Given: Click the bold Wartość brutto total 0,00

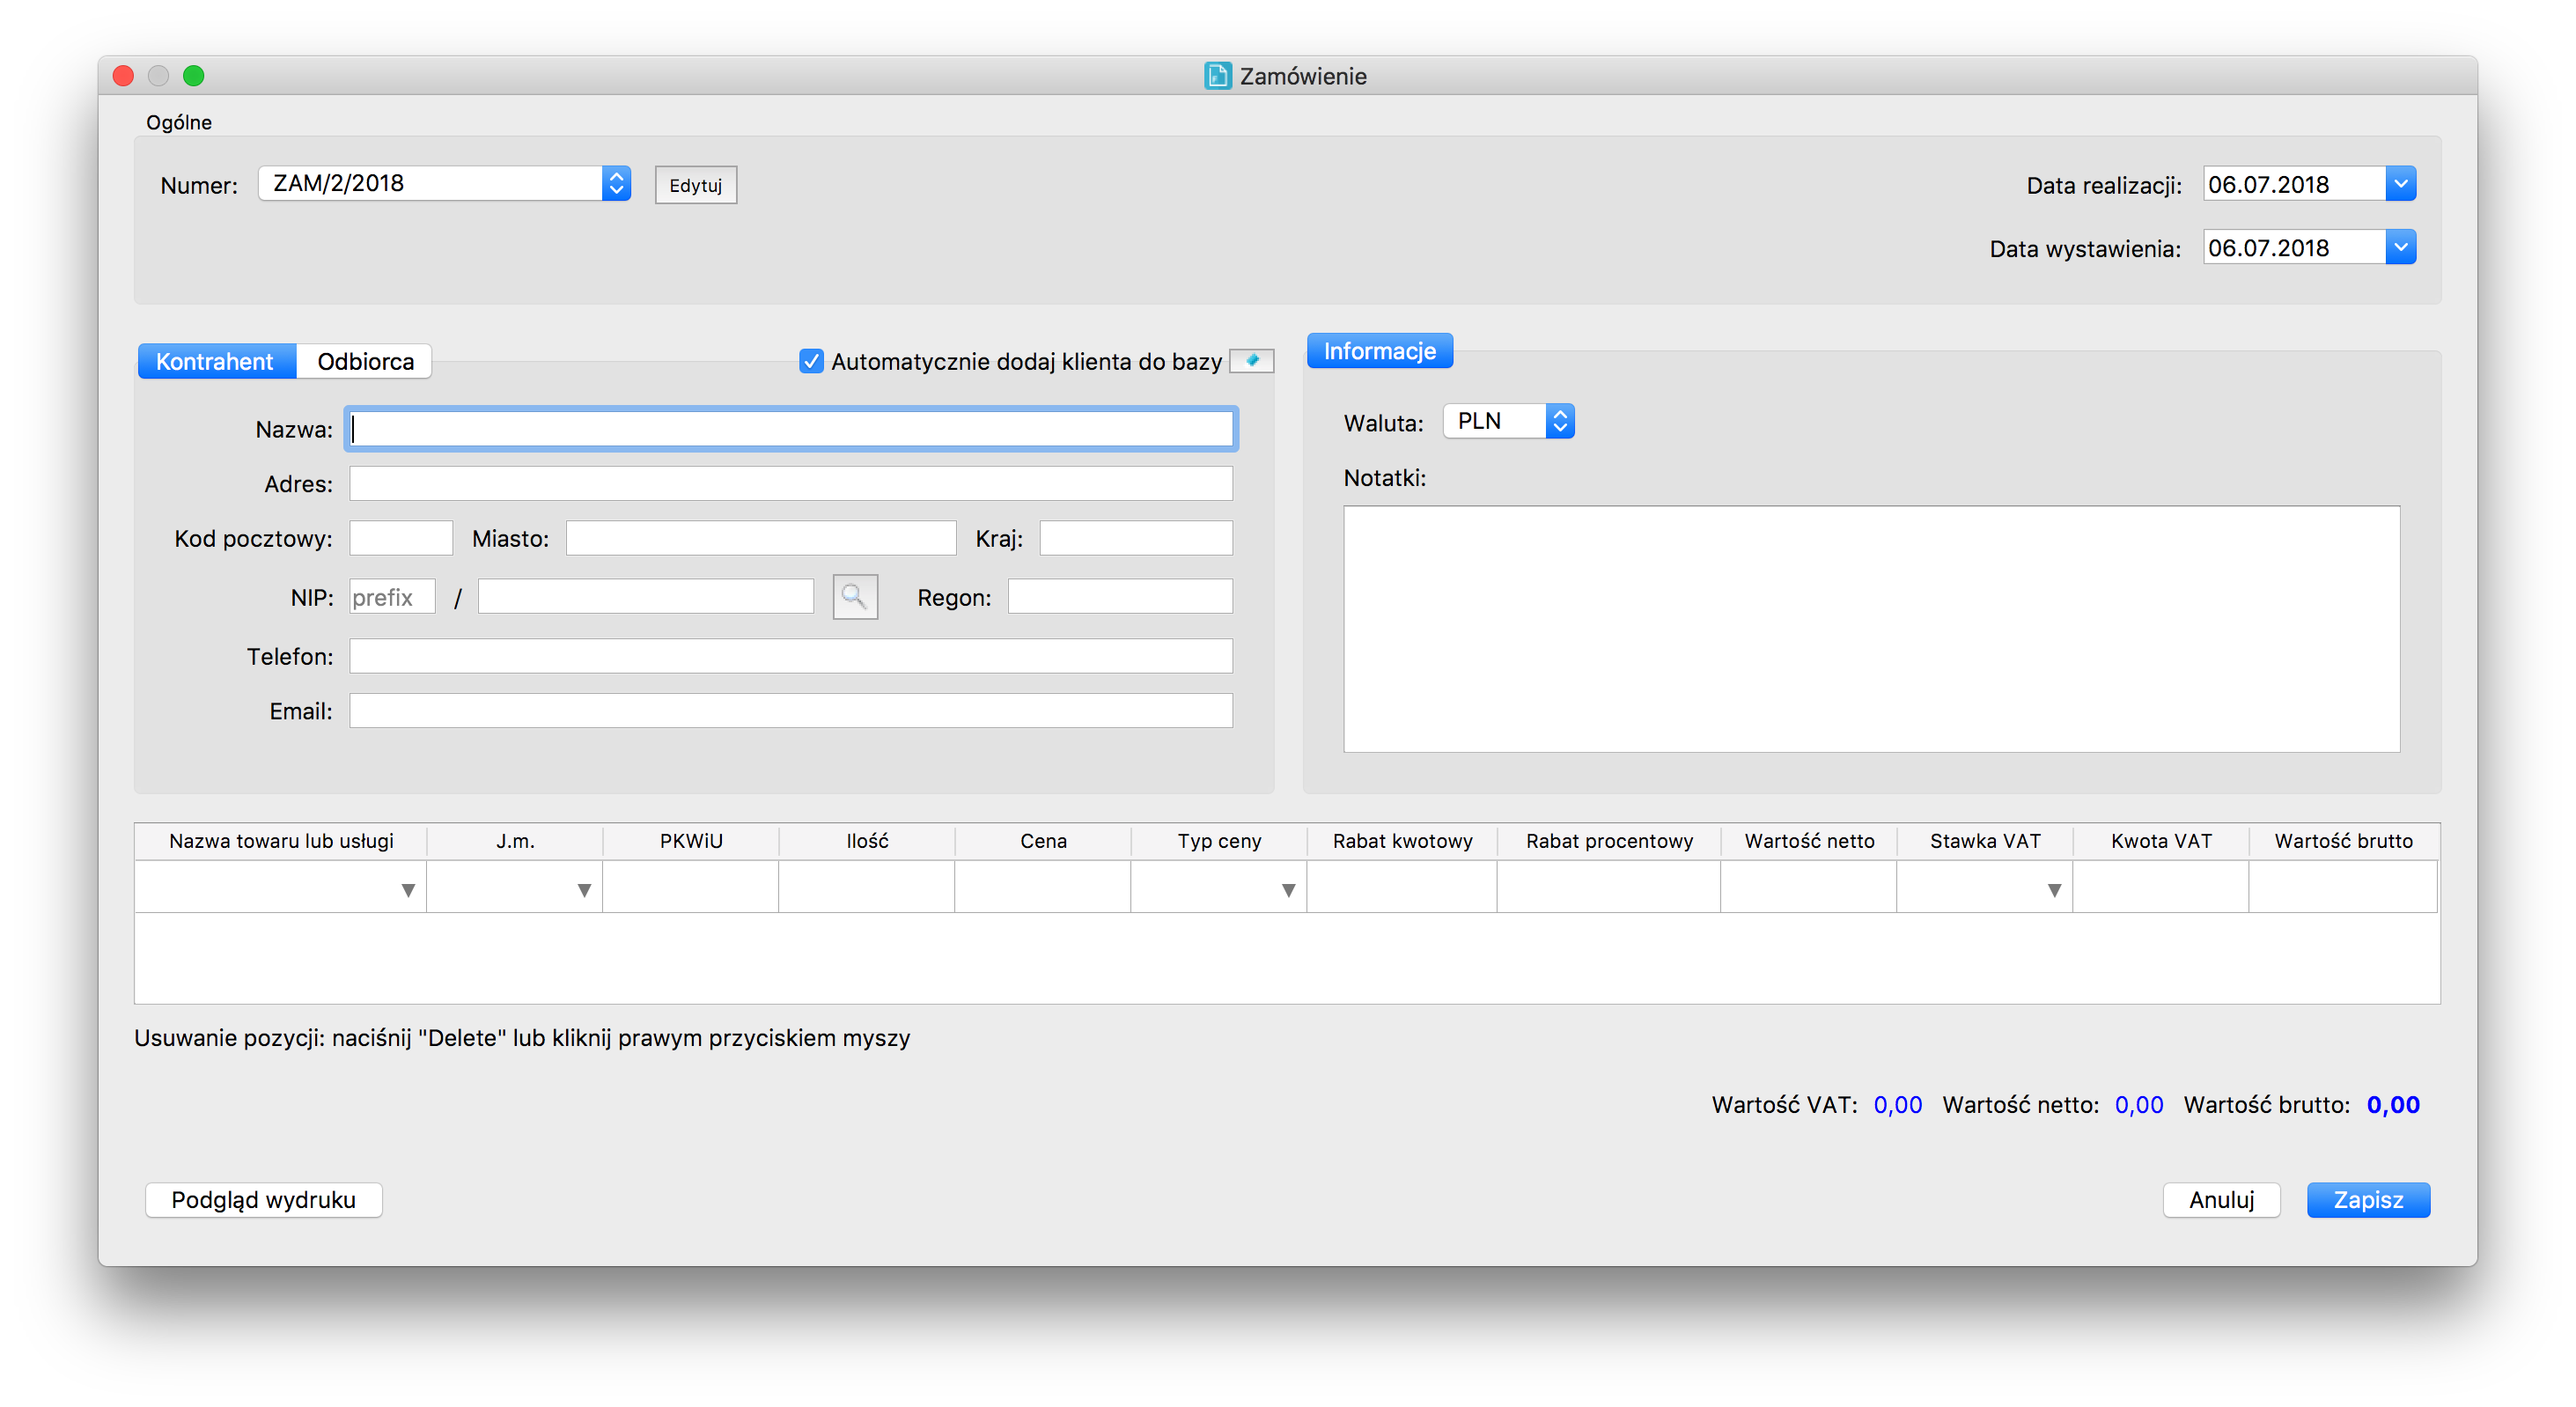Looking at the screenshot, I should 2393,1105.
